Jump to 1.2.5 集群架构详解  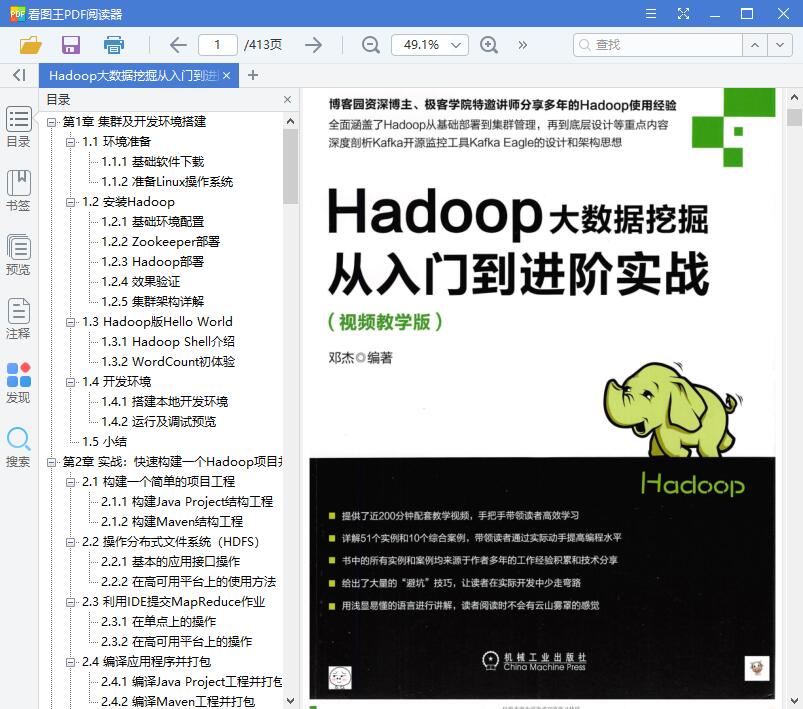click(153, 302)
